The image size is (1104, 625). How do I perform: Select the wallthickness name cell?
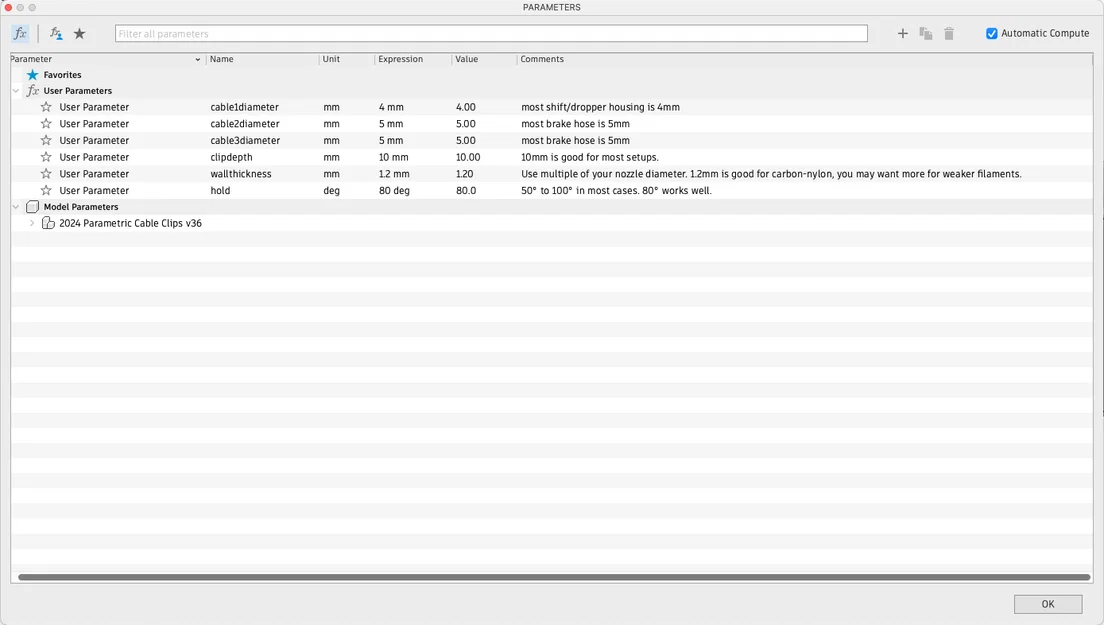(x=241, y=174)
